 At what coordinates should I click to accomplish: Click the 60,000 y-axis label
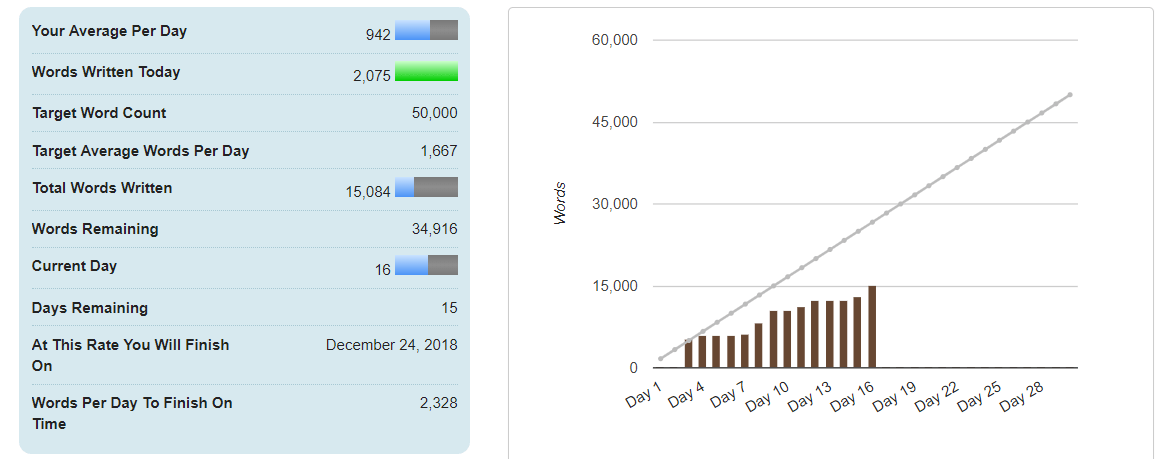click(x=615, y=40)
